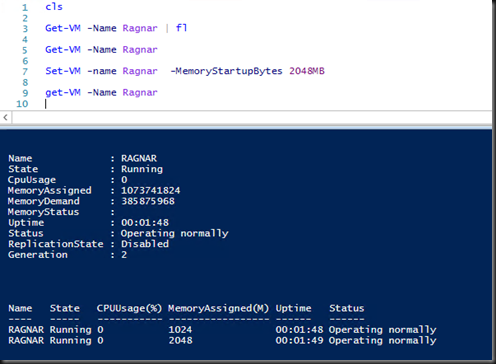Image resolution: width=496 pixels, height=364 pixels.
Task: Click Ragnar argument on line 5
Action: pyautogui.click(x=140, y=50)
